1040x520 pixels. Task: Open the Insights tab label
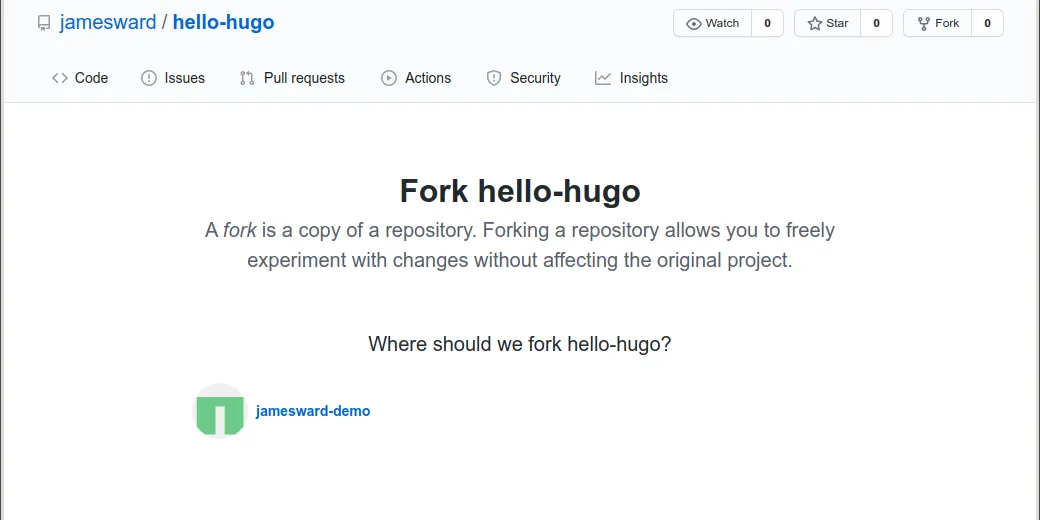tap(643, 78)
